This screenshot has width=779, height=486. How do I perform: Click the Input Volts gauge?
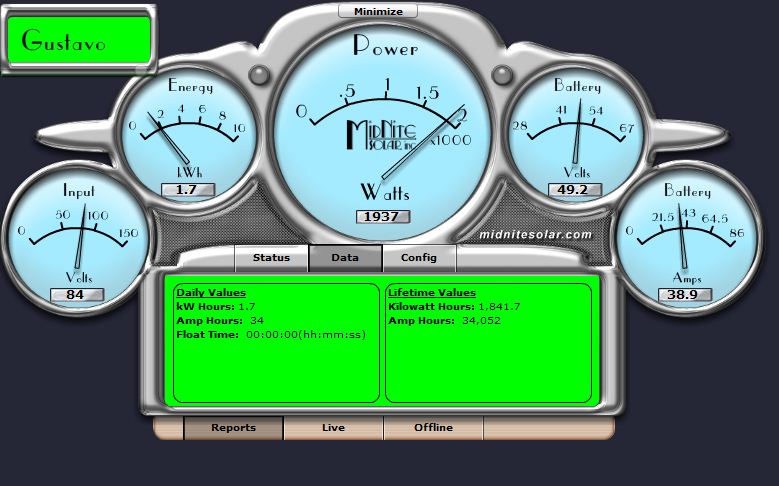pyautogui.click(x=77, y=240)
